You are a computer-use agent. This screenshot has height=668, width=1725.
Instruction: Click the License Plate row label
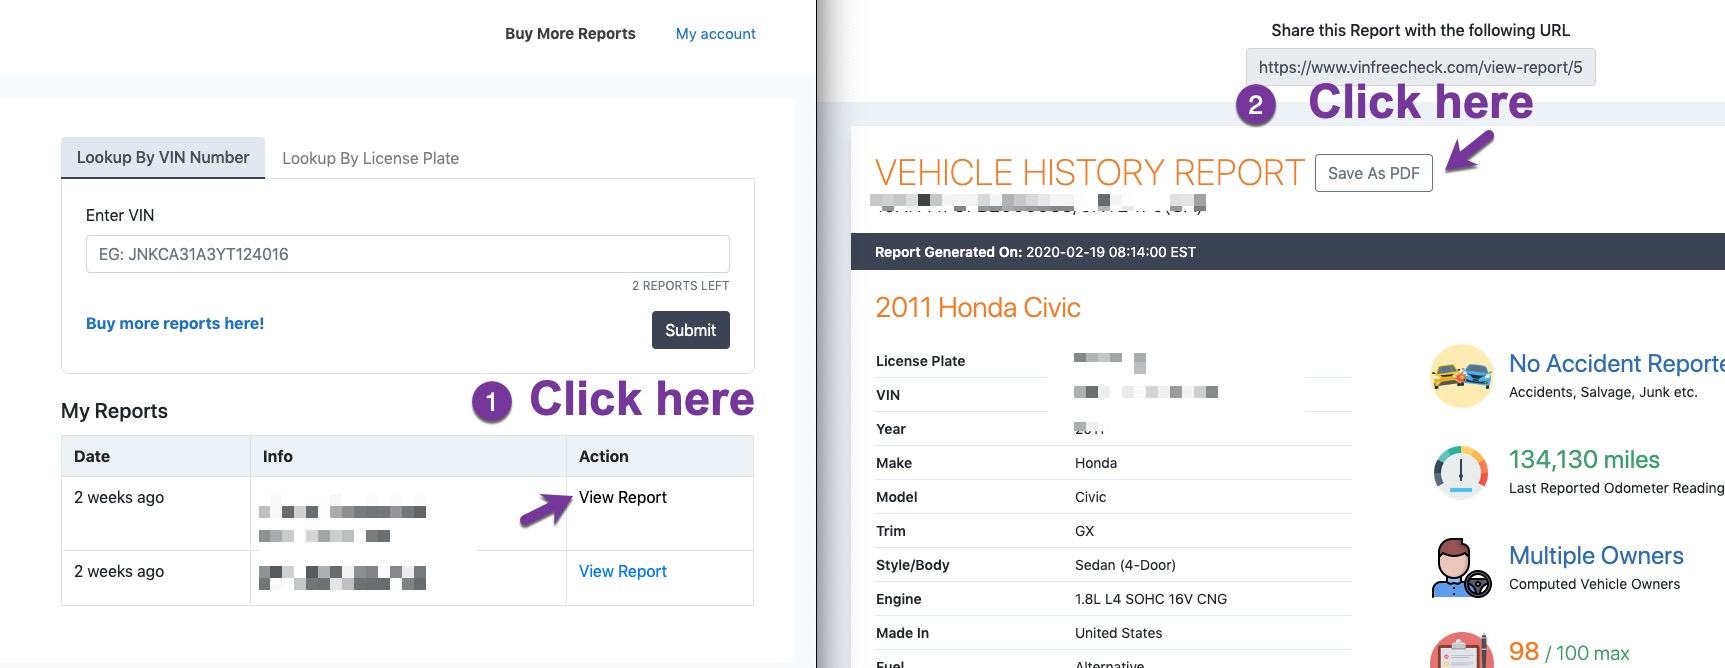pyautogui.click(x=920, y=361)
